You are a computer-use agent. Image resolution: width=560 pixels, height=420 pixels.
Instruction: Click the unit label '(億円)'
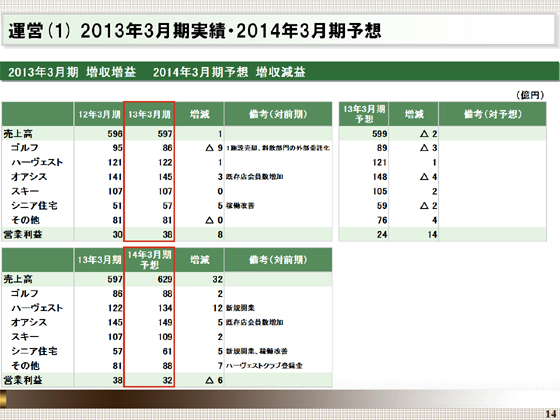coord(530,95)
